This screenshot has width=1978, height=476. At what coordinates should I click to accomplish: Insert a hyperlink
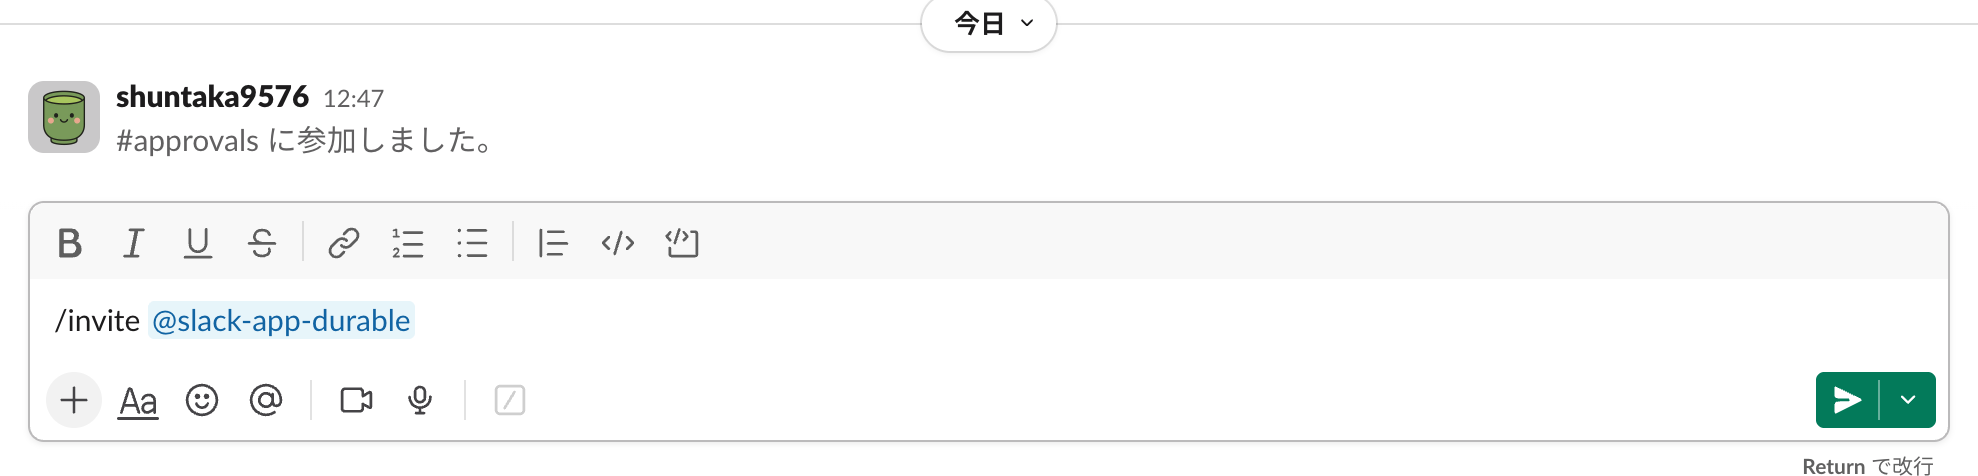coord(343,243)
